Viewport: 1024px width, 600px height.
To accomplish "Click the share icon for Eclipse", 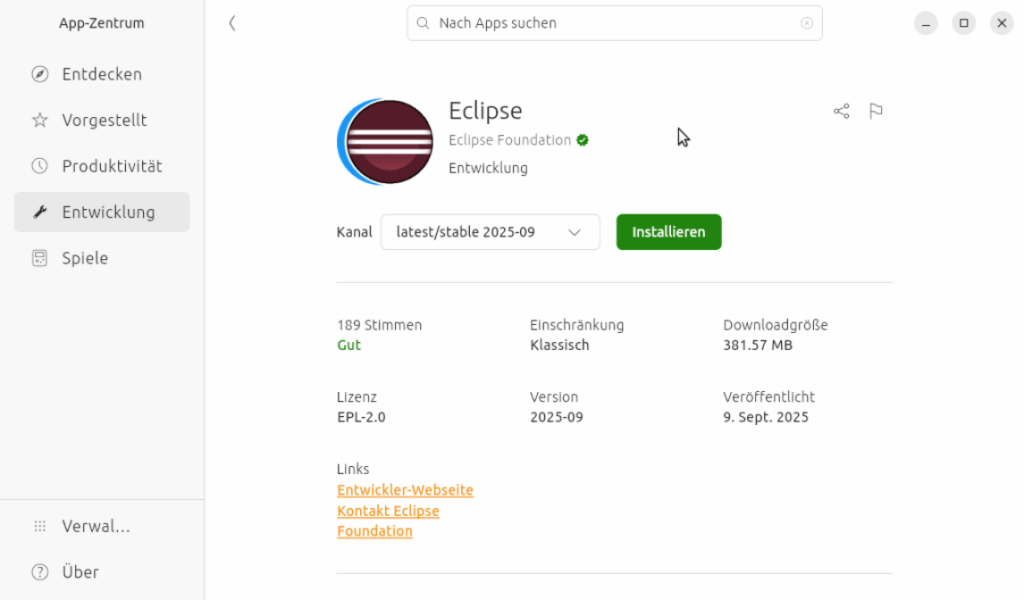I will pos(841,111).
